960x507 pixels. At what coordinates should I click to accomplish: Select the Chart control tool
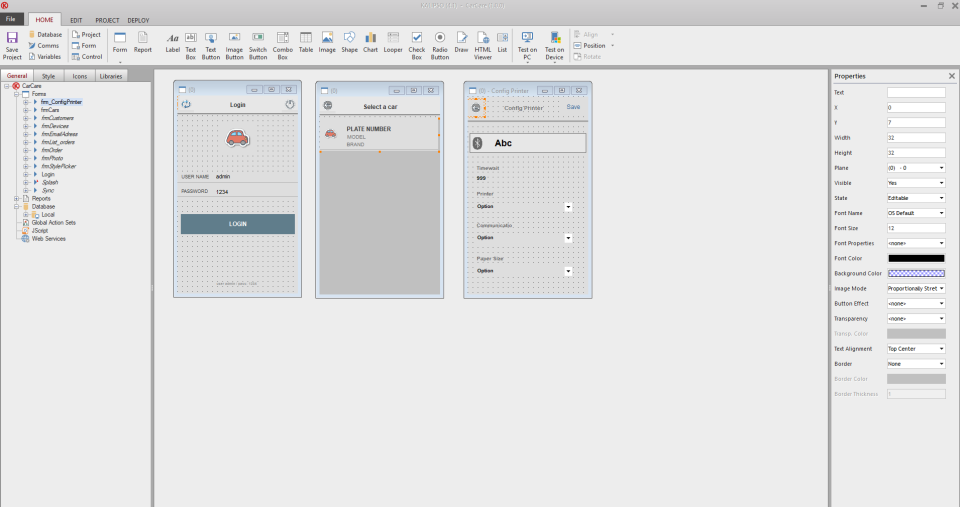click(x=370, y=43)
